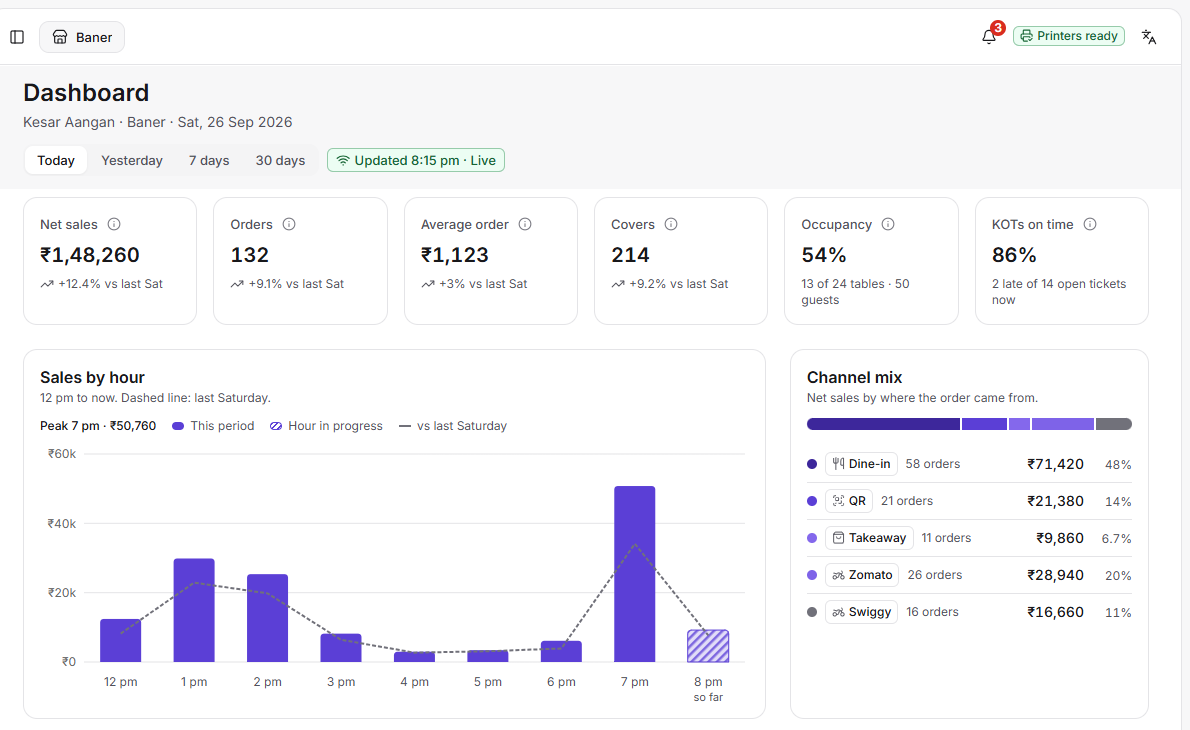The image size is (1190, 730).
Task: Select the 6 pm sales bar
Action: [x=561, y=652]
